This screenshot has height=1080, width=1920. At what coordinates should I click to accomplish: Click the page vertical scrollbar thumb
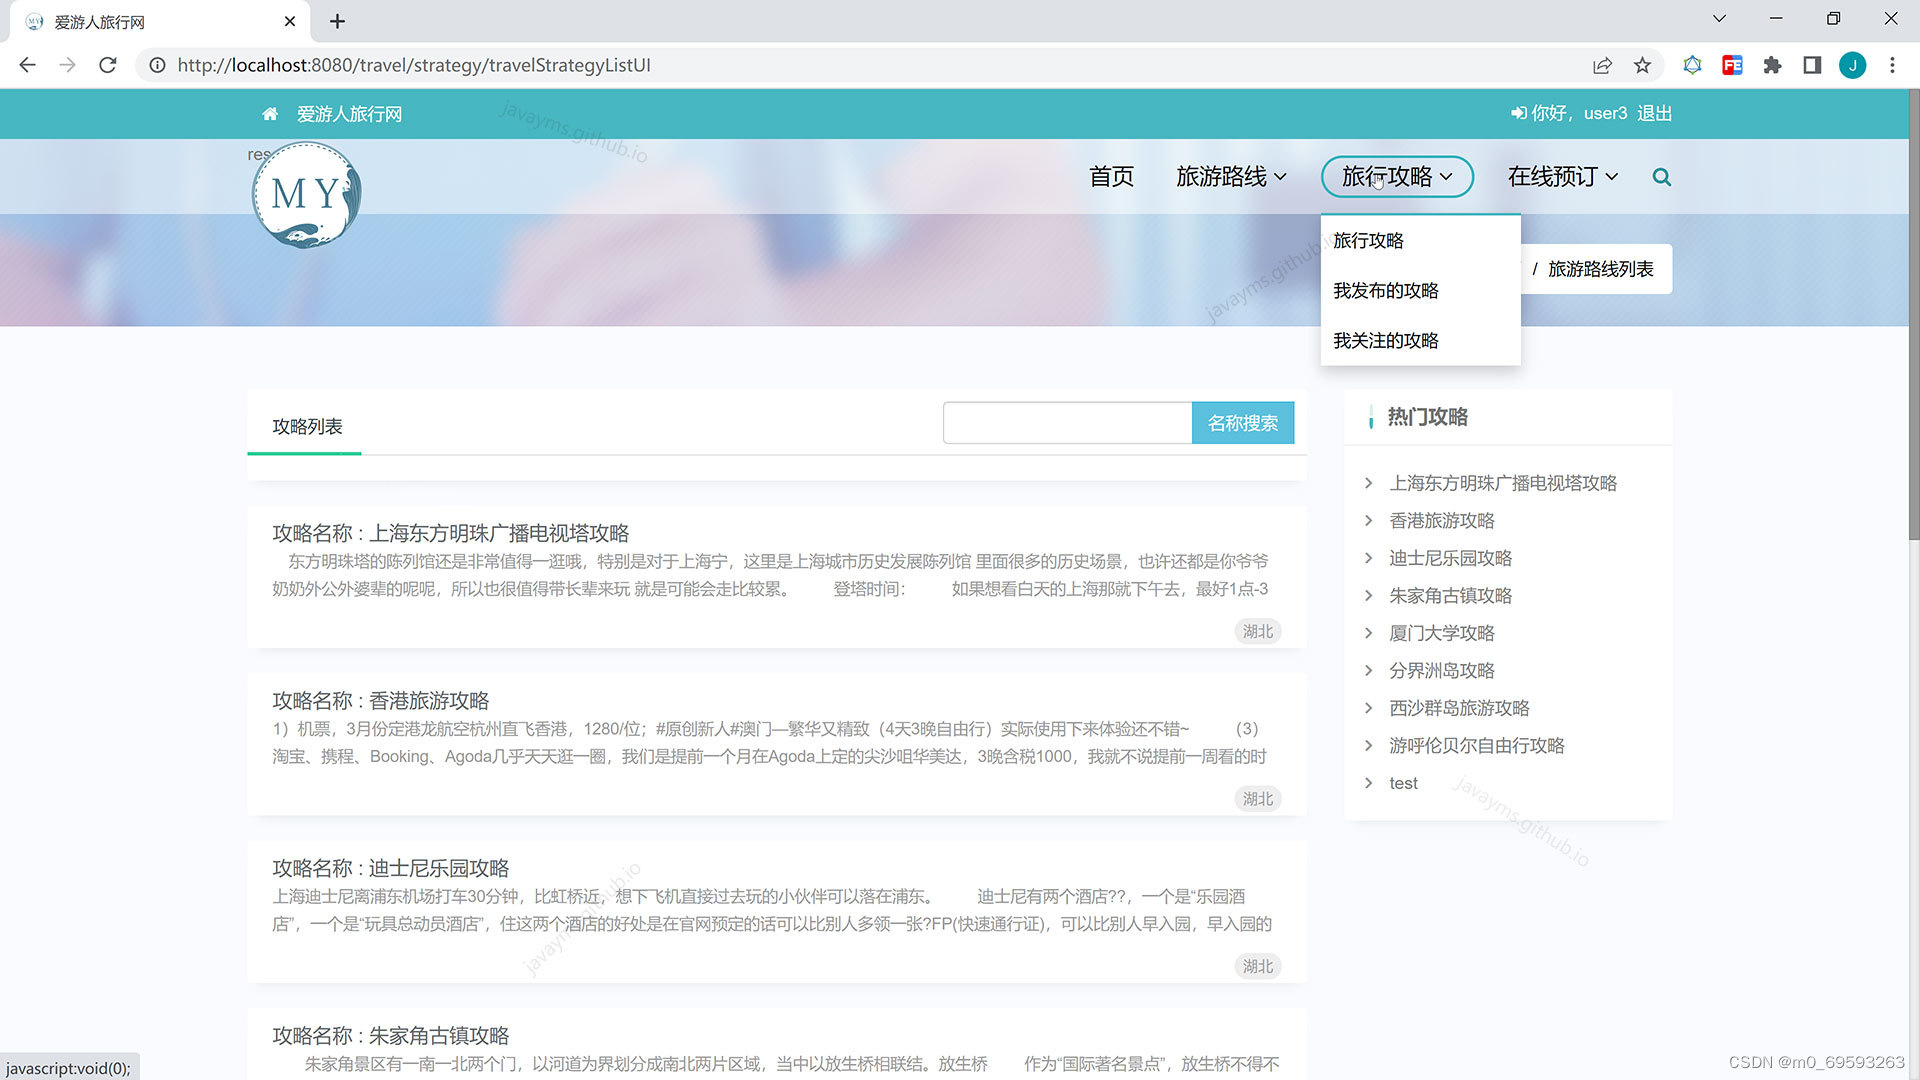(x=1913, y=315)
